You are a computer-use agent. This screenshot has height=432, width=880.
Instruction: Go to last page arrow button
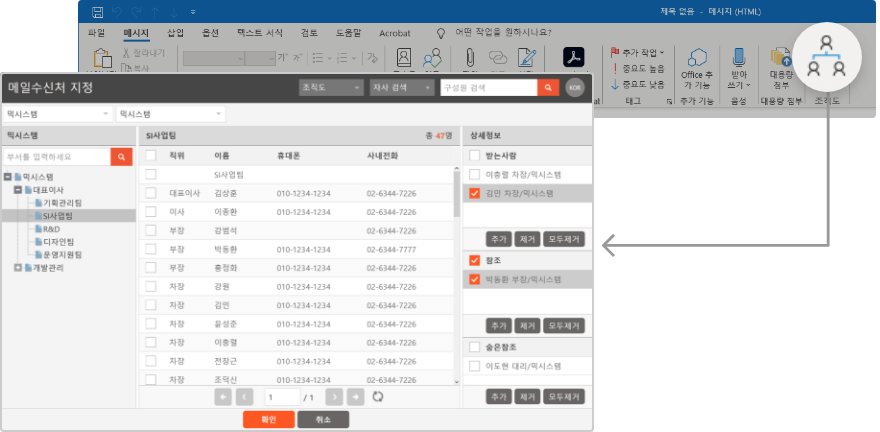pos(356,397)
